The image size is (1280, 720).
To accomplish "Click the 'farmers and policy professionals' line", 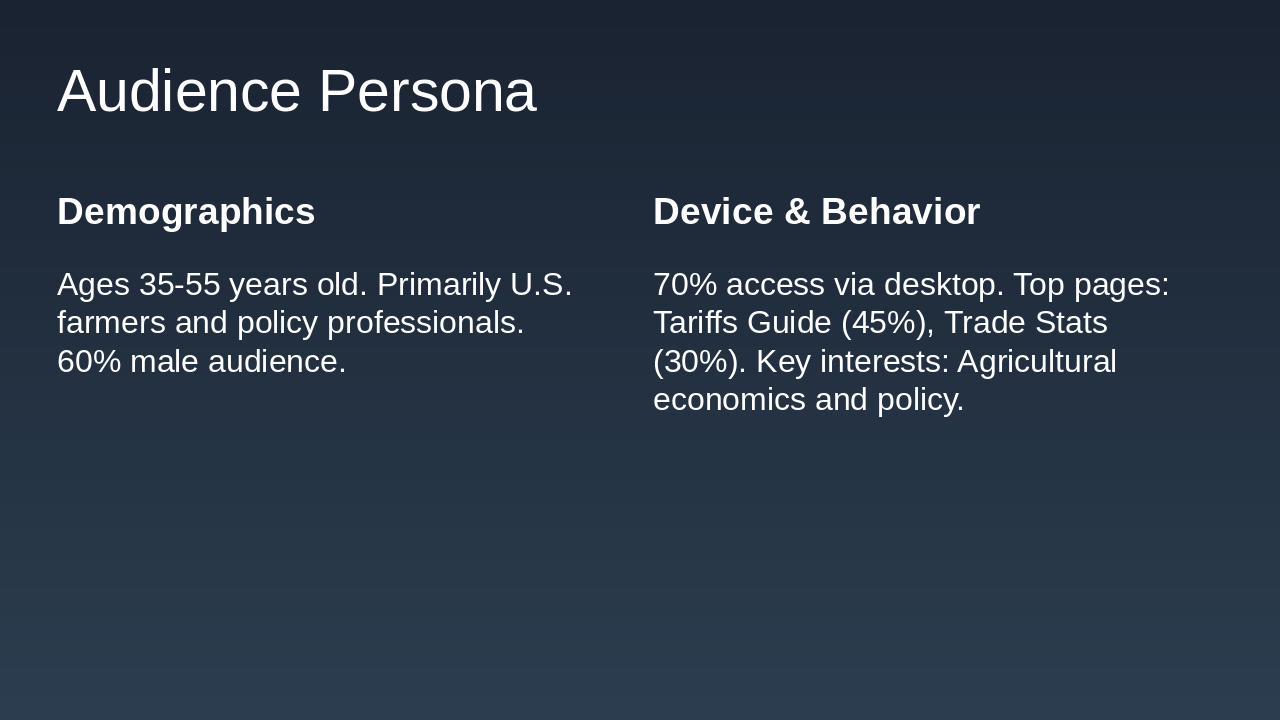I will tap(290, 323).
